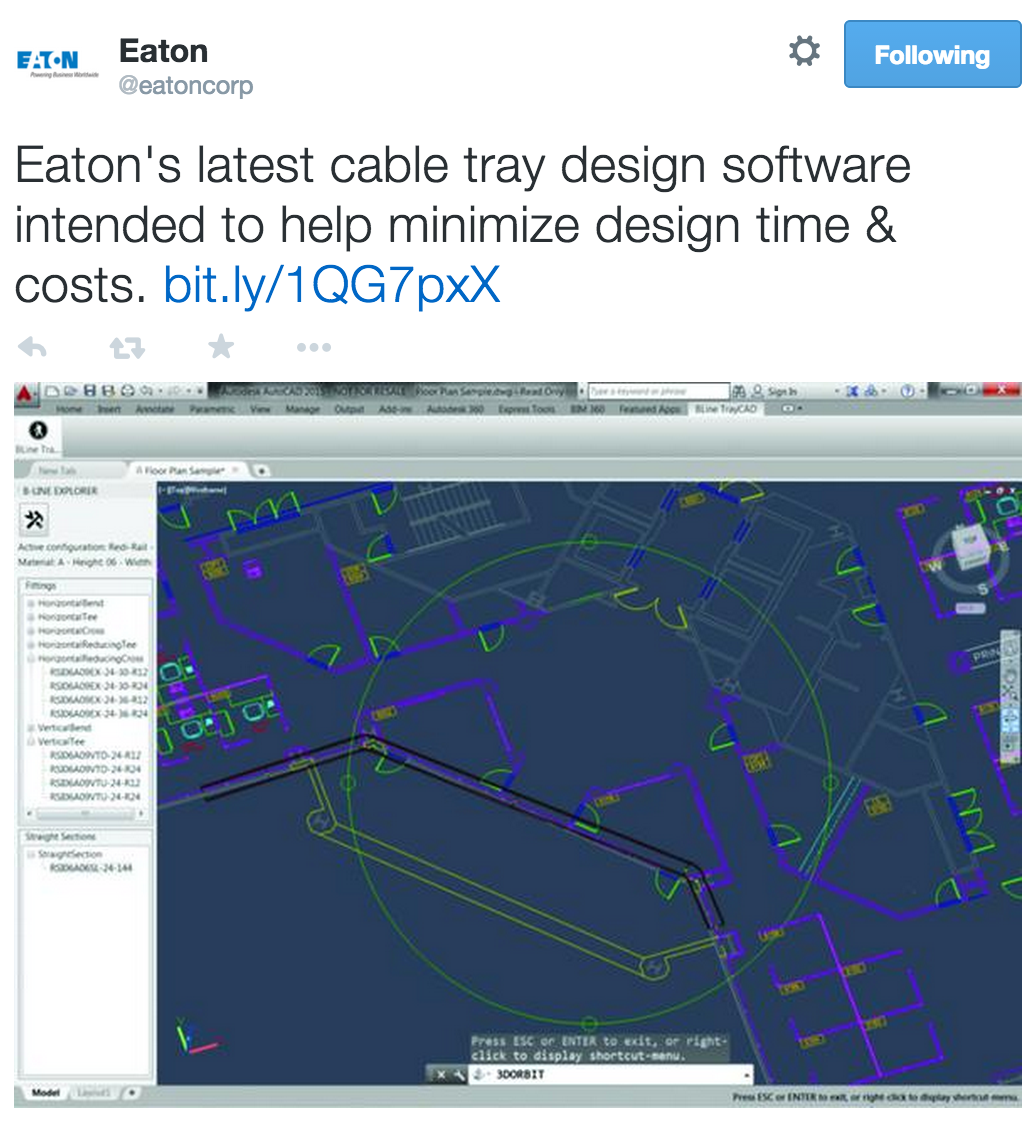Click the BLine TrayCAD ribbon panel icon

pyautogui.click(x=39, y=431)
